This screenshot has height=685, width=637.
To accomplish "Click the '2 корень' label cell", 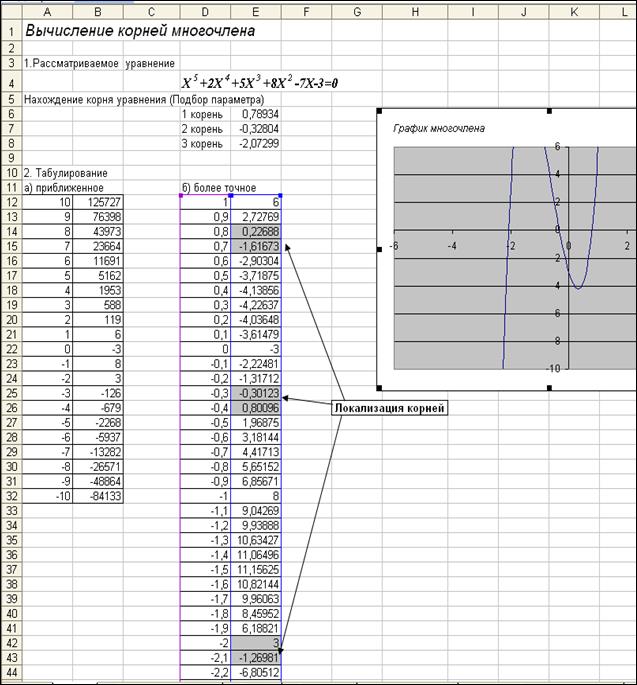I will [x=205, y=129].
